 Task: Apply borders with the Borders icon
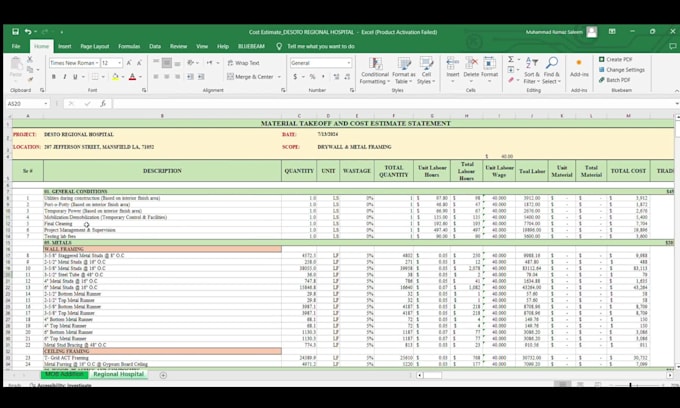click(95, 77)
